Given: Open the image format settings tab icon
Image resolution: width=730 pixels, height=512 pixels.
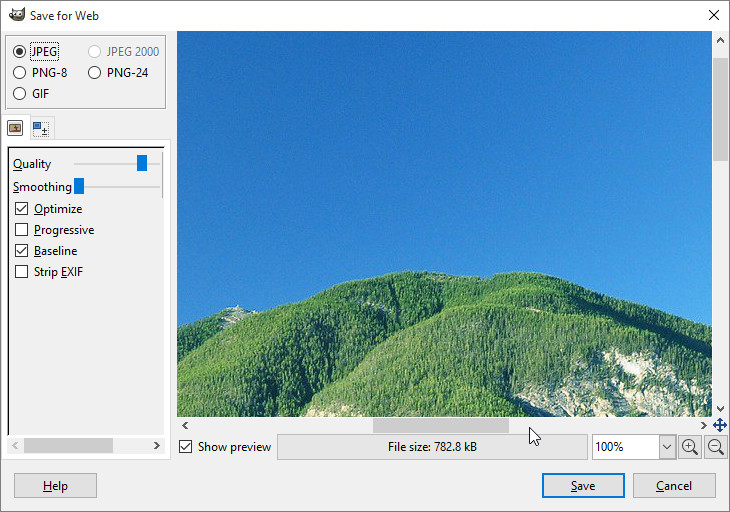Looking at the screenshot, I should click(x=15, y=128).
